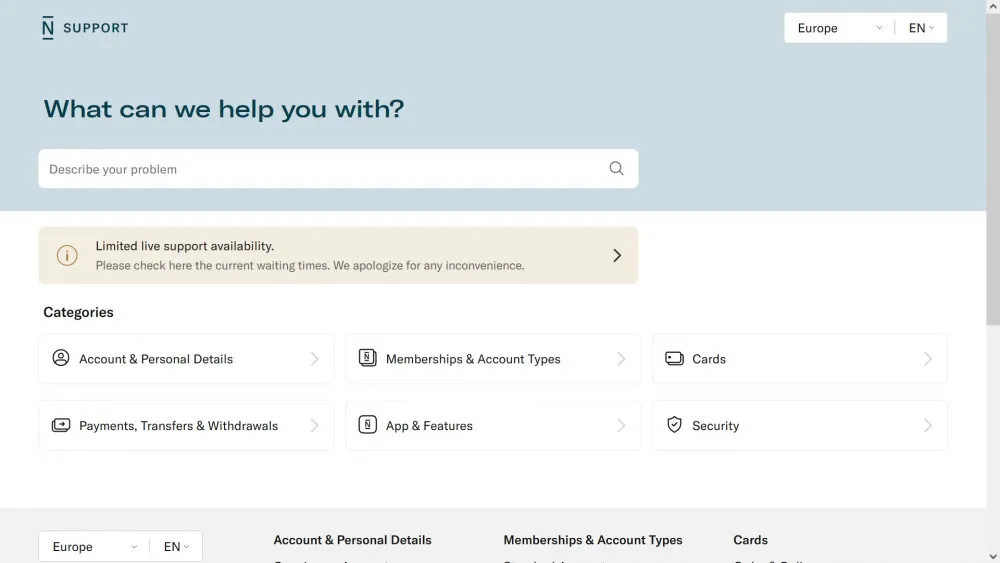Expand the limited live support banner chevron
The image size is (1000, 563).
[x=617, y=256]
